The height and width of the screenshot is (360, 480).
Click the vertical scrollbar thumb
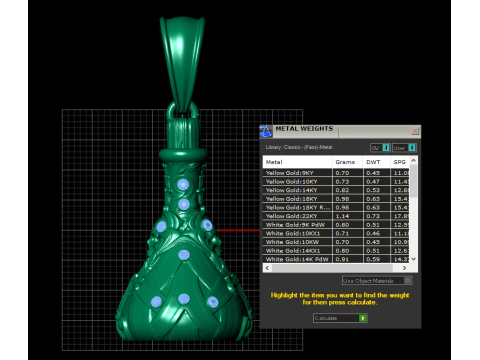(x=413, y=181)
